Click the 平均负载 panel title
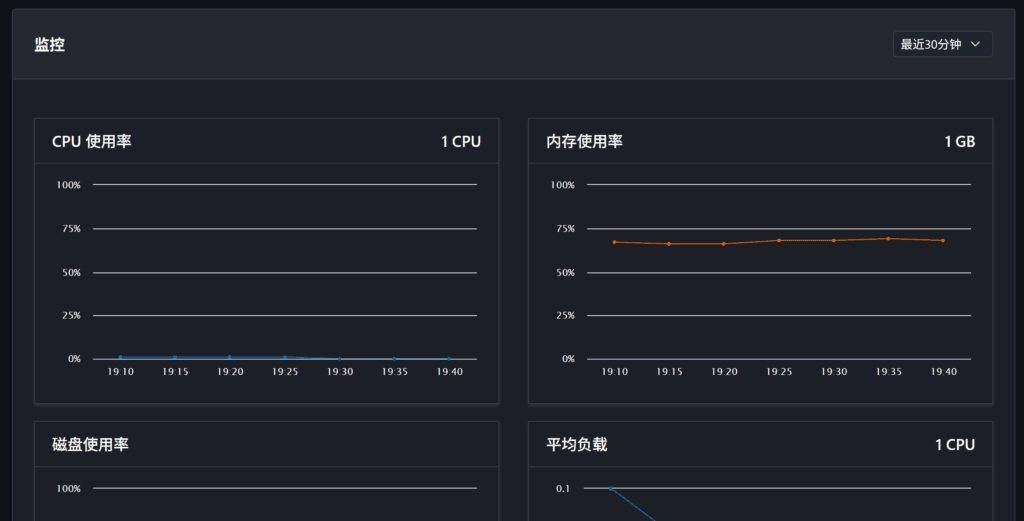 (x=577, y=445)
